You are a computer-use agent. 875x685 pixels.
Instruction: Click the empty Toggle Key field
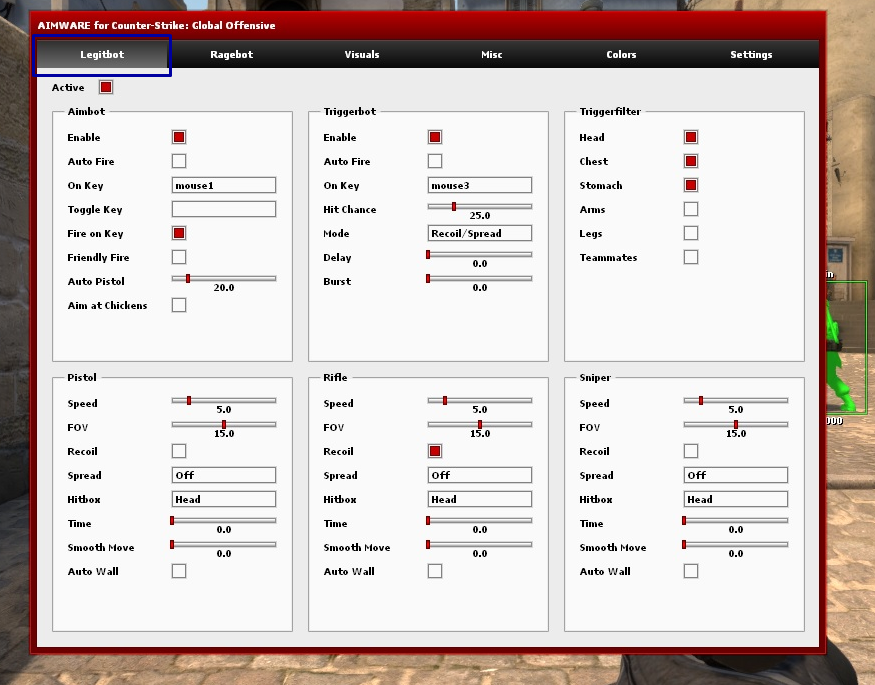[224, 209]
